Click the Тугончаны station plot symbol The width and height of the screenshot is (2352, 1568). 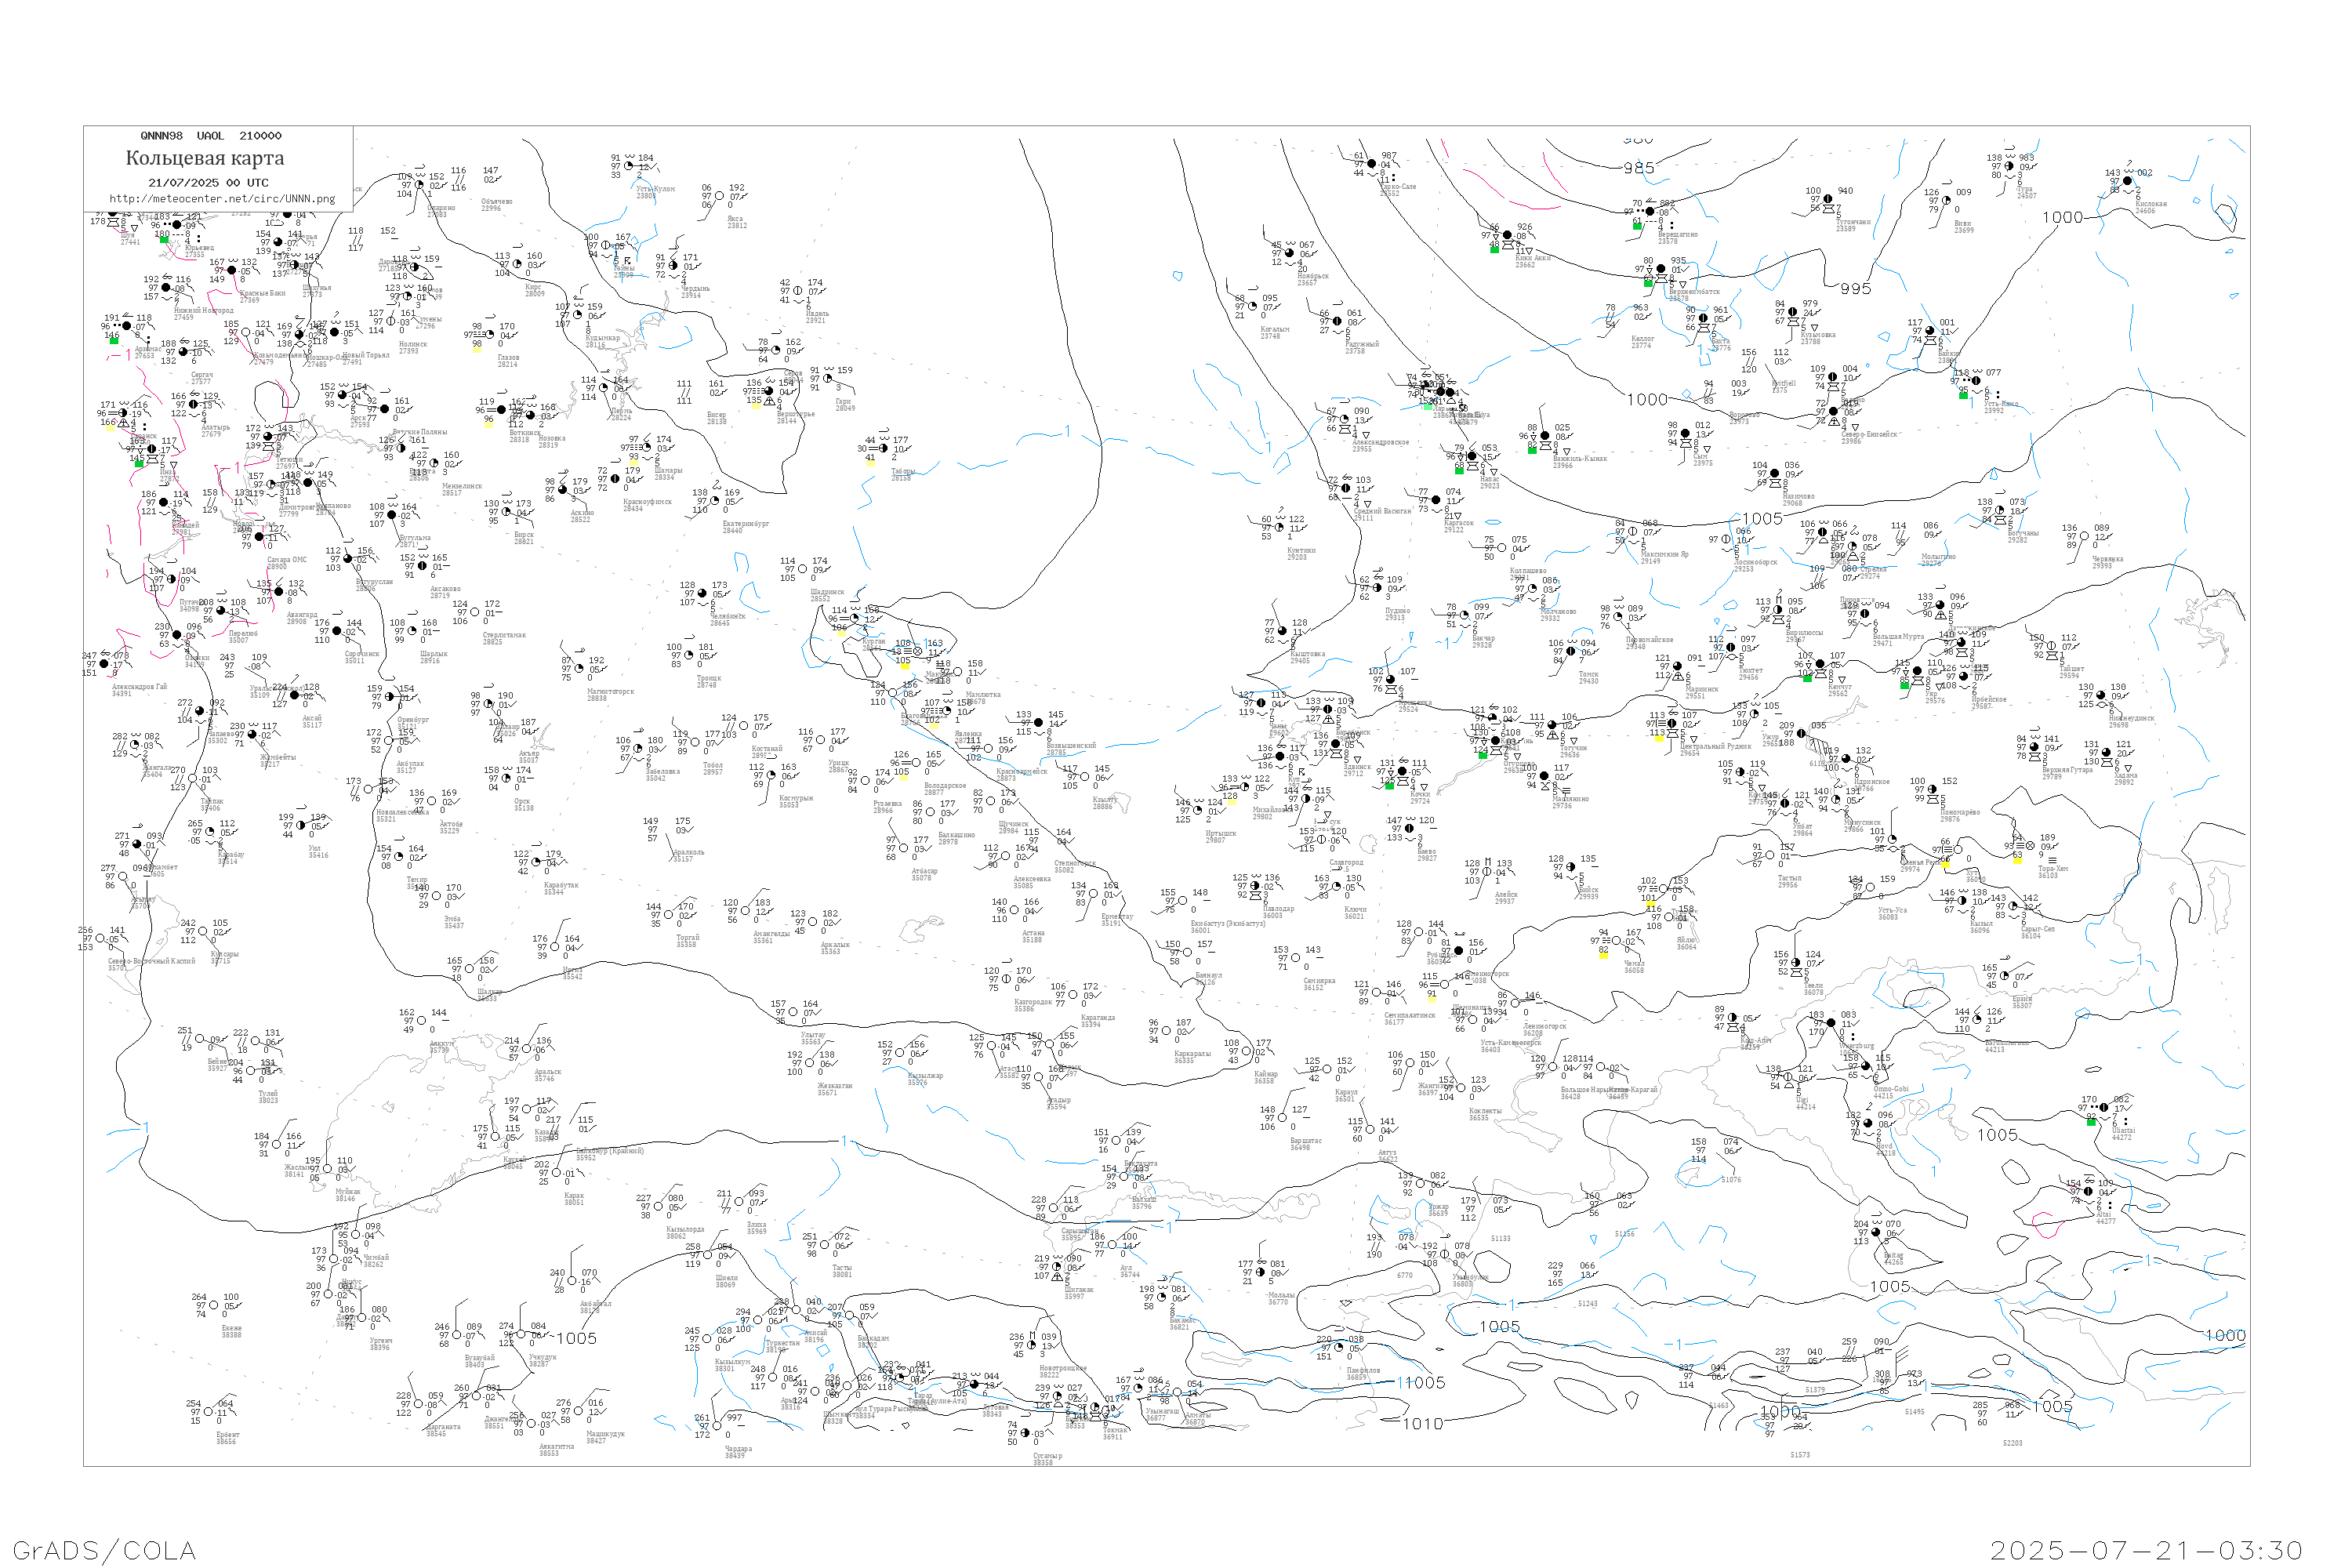coord(1828,199)
